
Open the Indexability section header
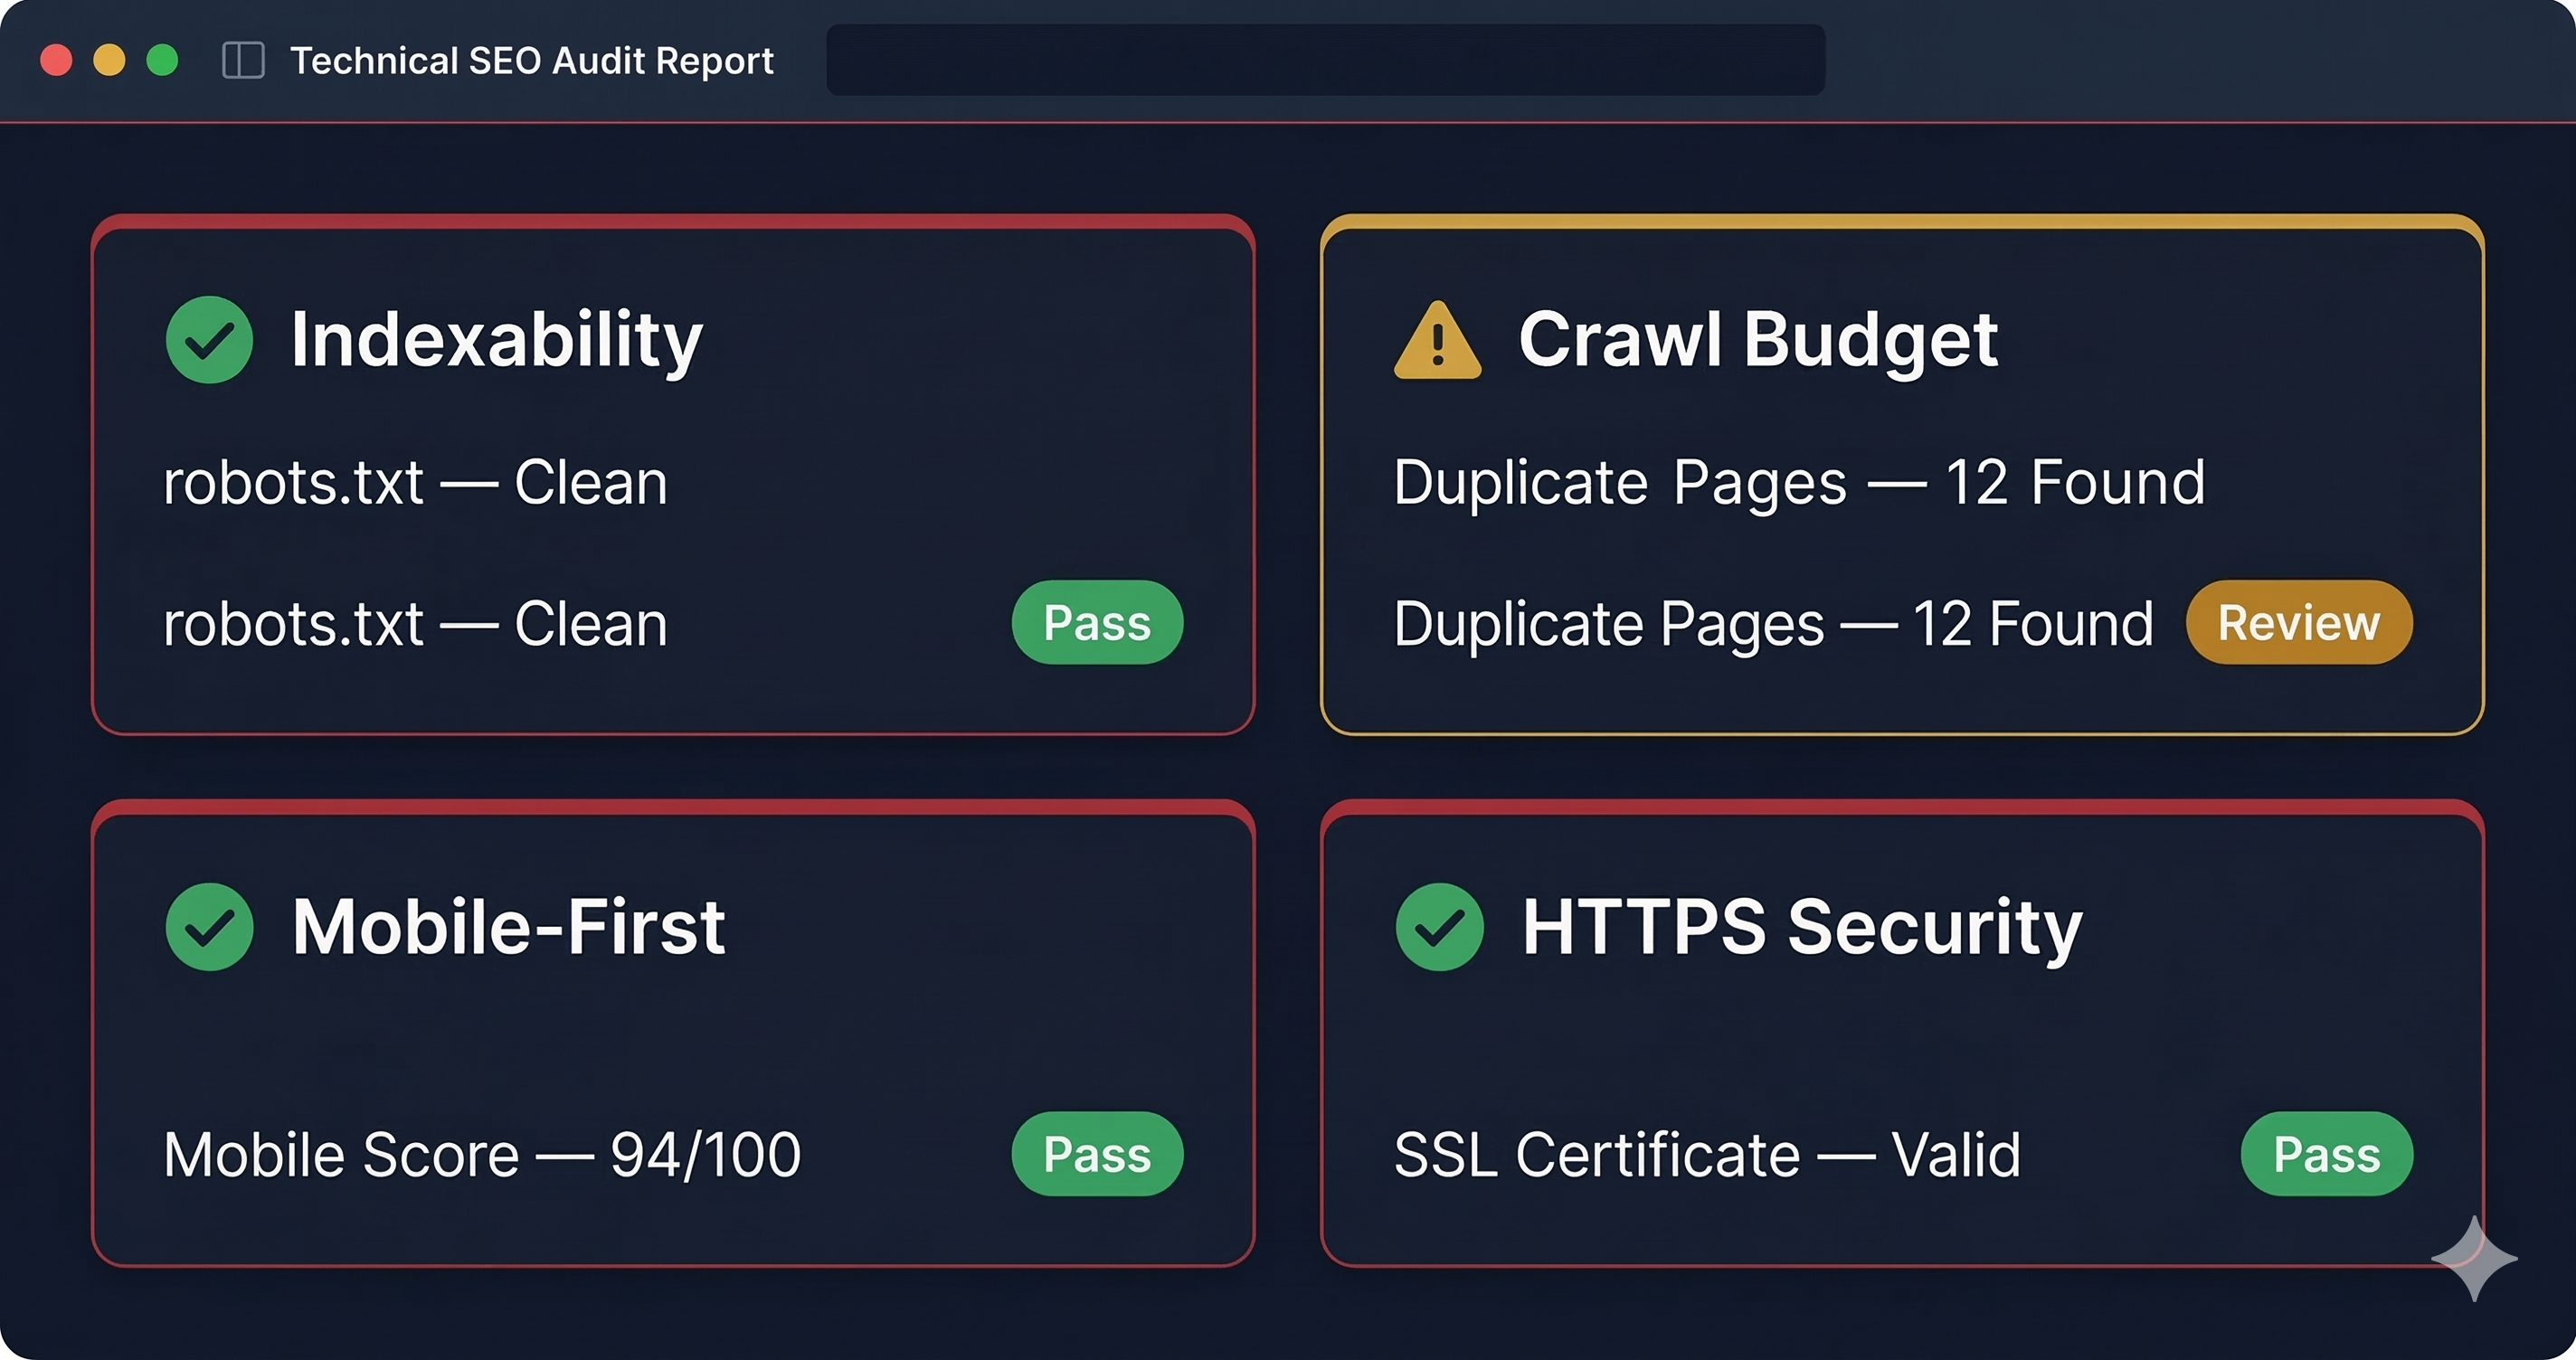[x=497, y=341]
